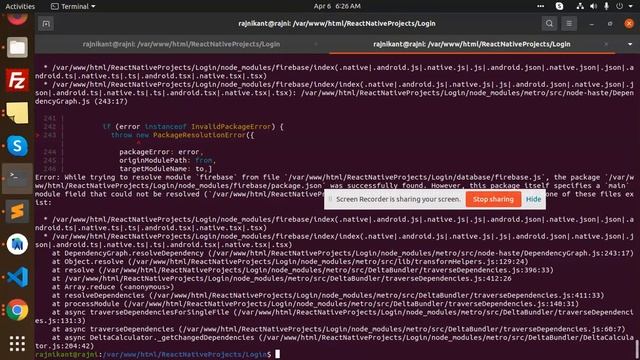Click 'packageError: error,' code line
This screenshot has width=640, height=360.
click(161, 152)
